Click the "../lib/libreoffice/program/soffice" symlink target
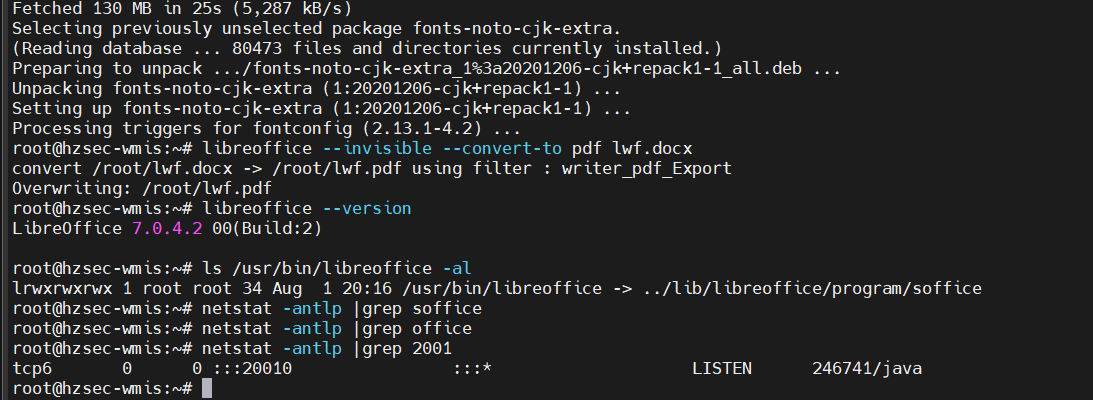The image size is (1093, 400). pyautogui.click(x=812, y=288)
